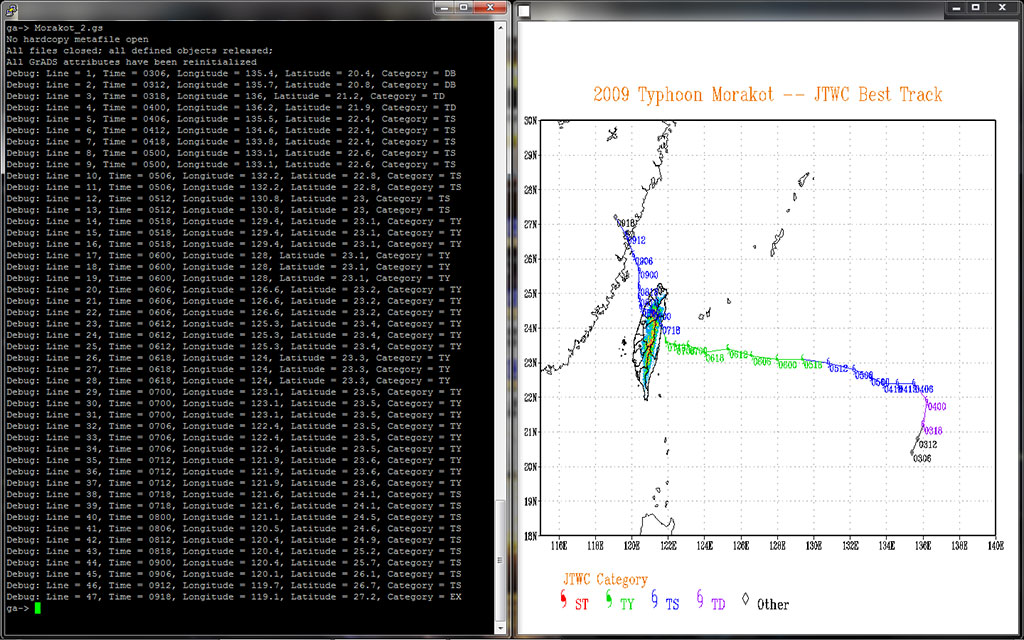Click the graphics window title icon
This screenshot has height=640, width=1024.
pos(524,10)
